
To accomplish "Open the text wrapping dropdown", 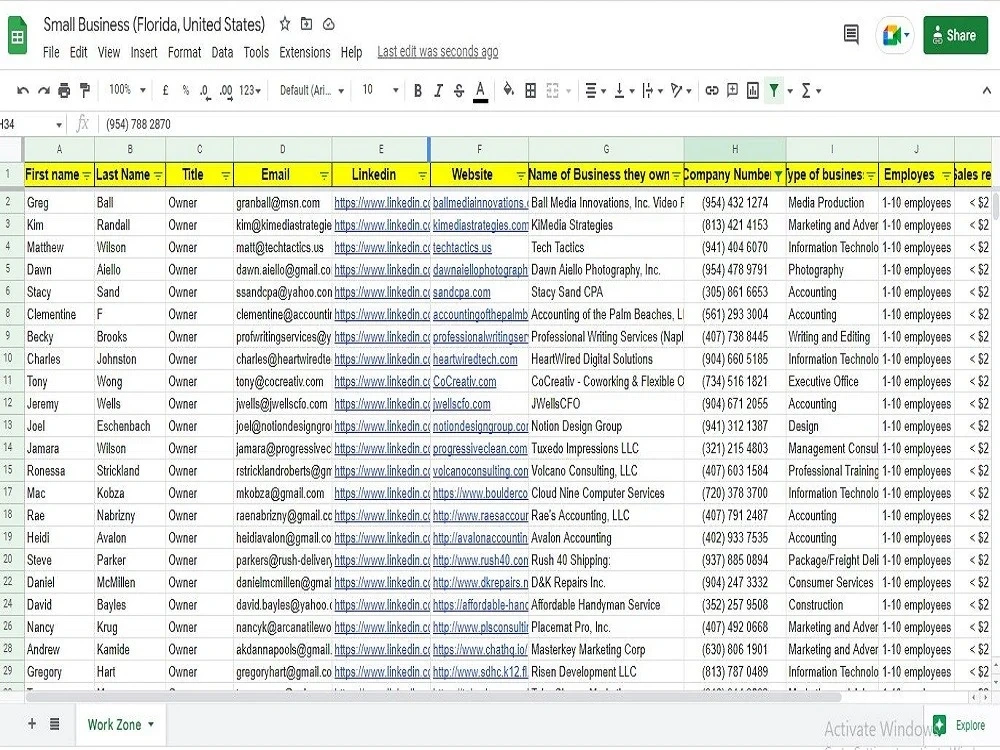I will tap(652, 91).
